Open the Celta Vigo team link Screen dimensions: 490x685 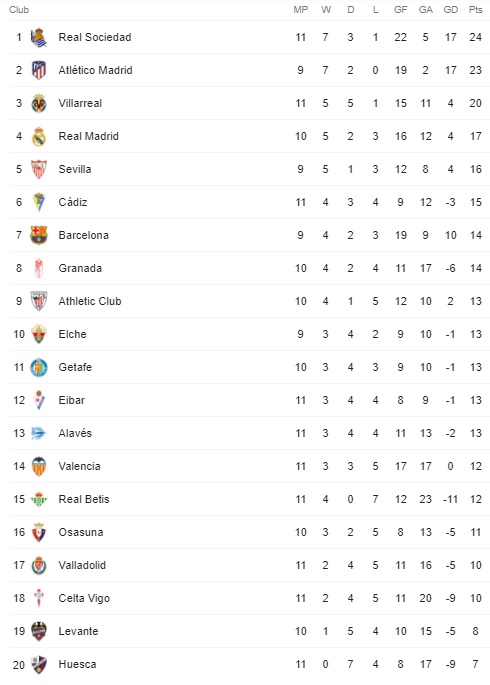click(84, 598)
